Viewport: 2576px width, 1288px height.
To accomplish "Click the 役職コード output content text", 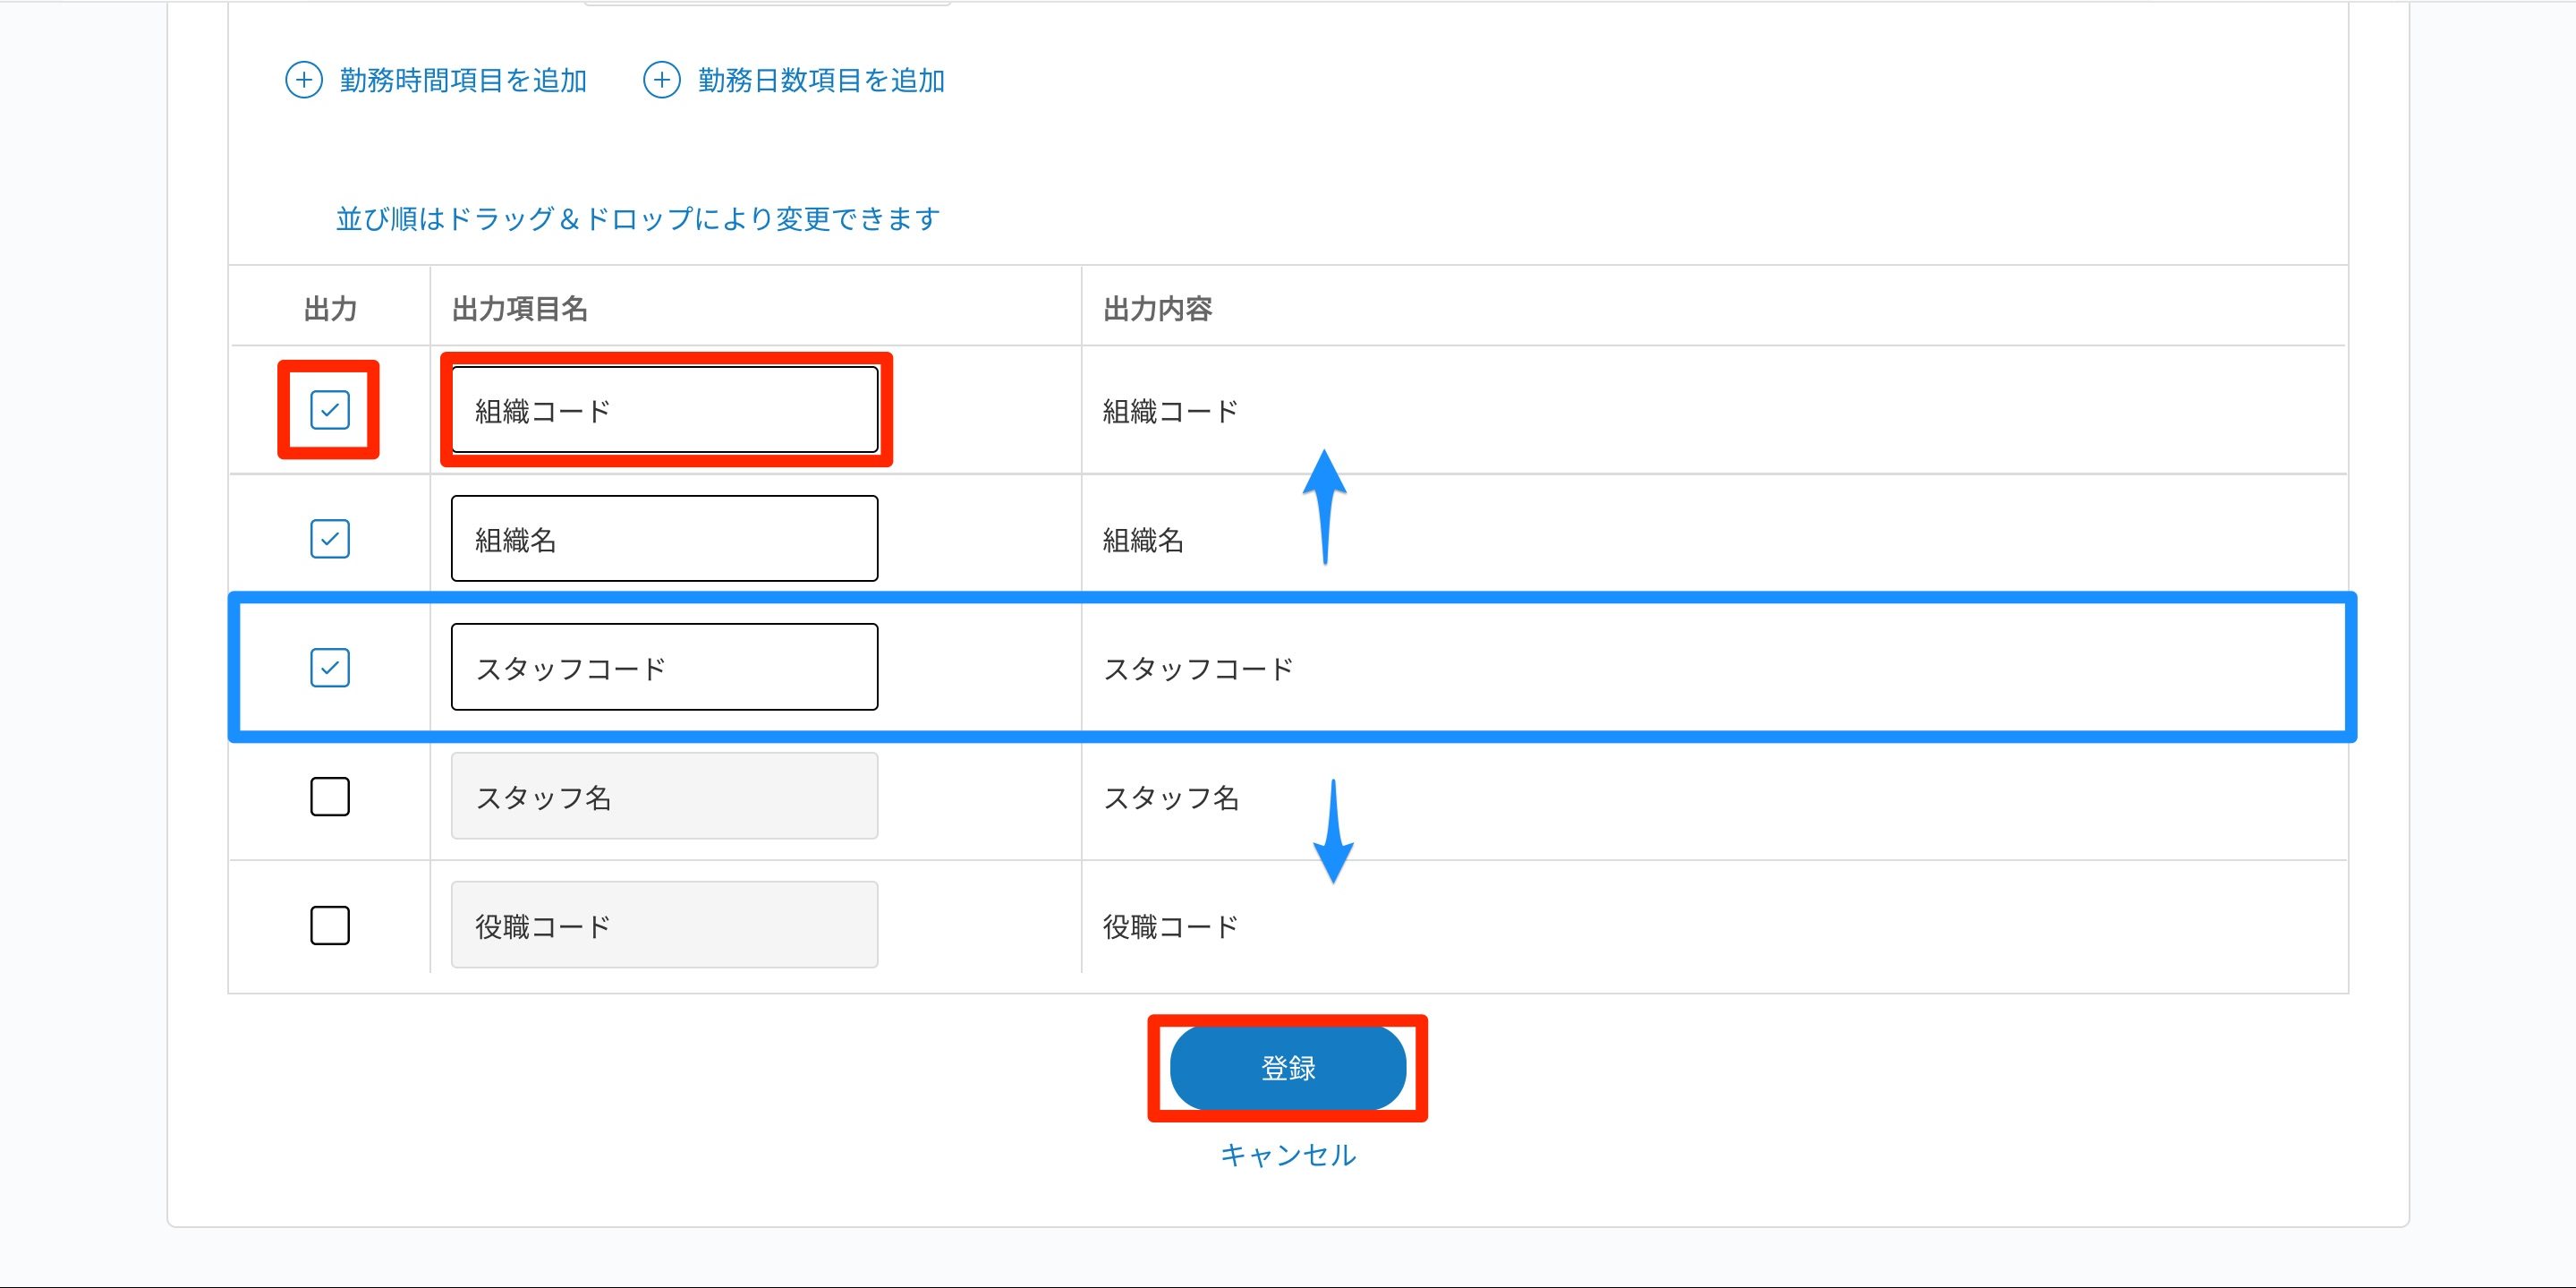I will pyautogui.click(x=1170, y=927).
